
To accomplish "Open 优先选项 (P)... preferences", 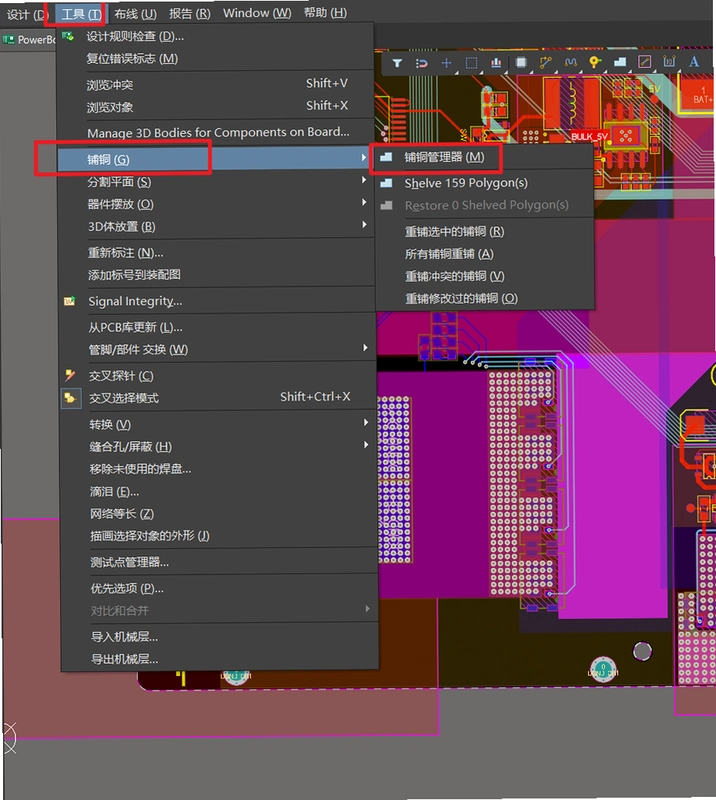I will 219,588.
